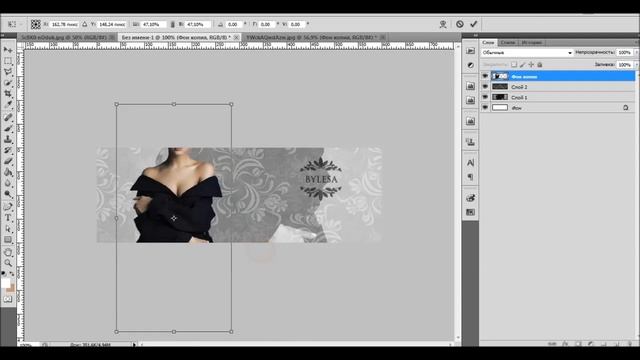The height and width of the screenshot is (360, 640).
Task: Expand the collapsed panel dock
Action: coord(476,36)
